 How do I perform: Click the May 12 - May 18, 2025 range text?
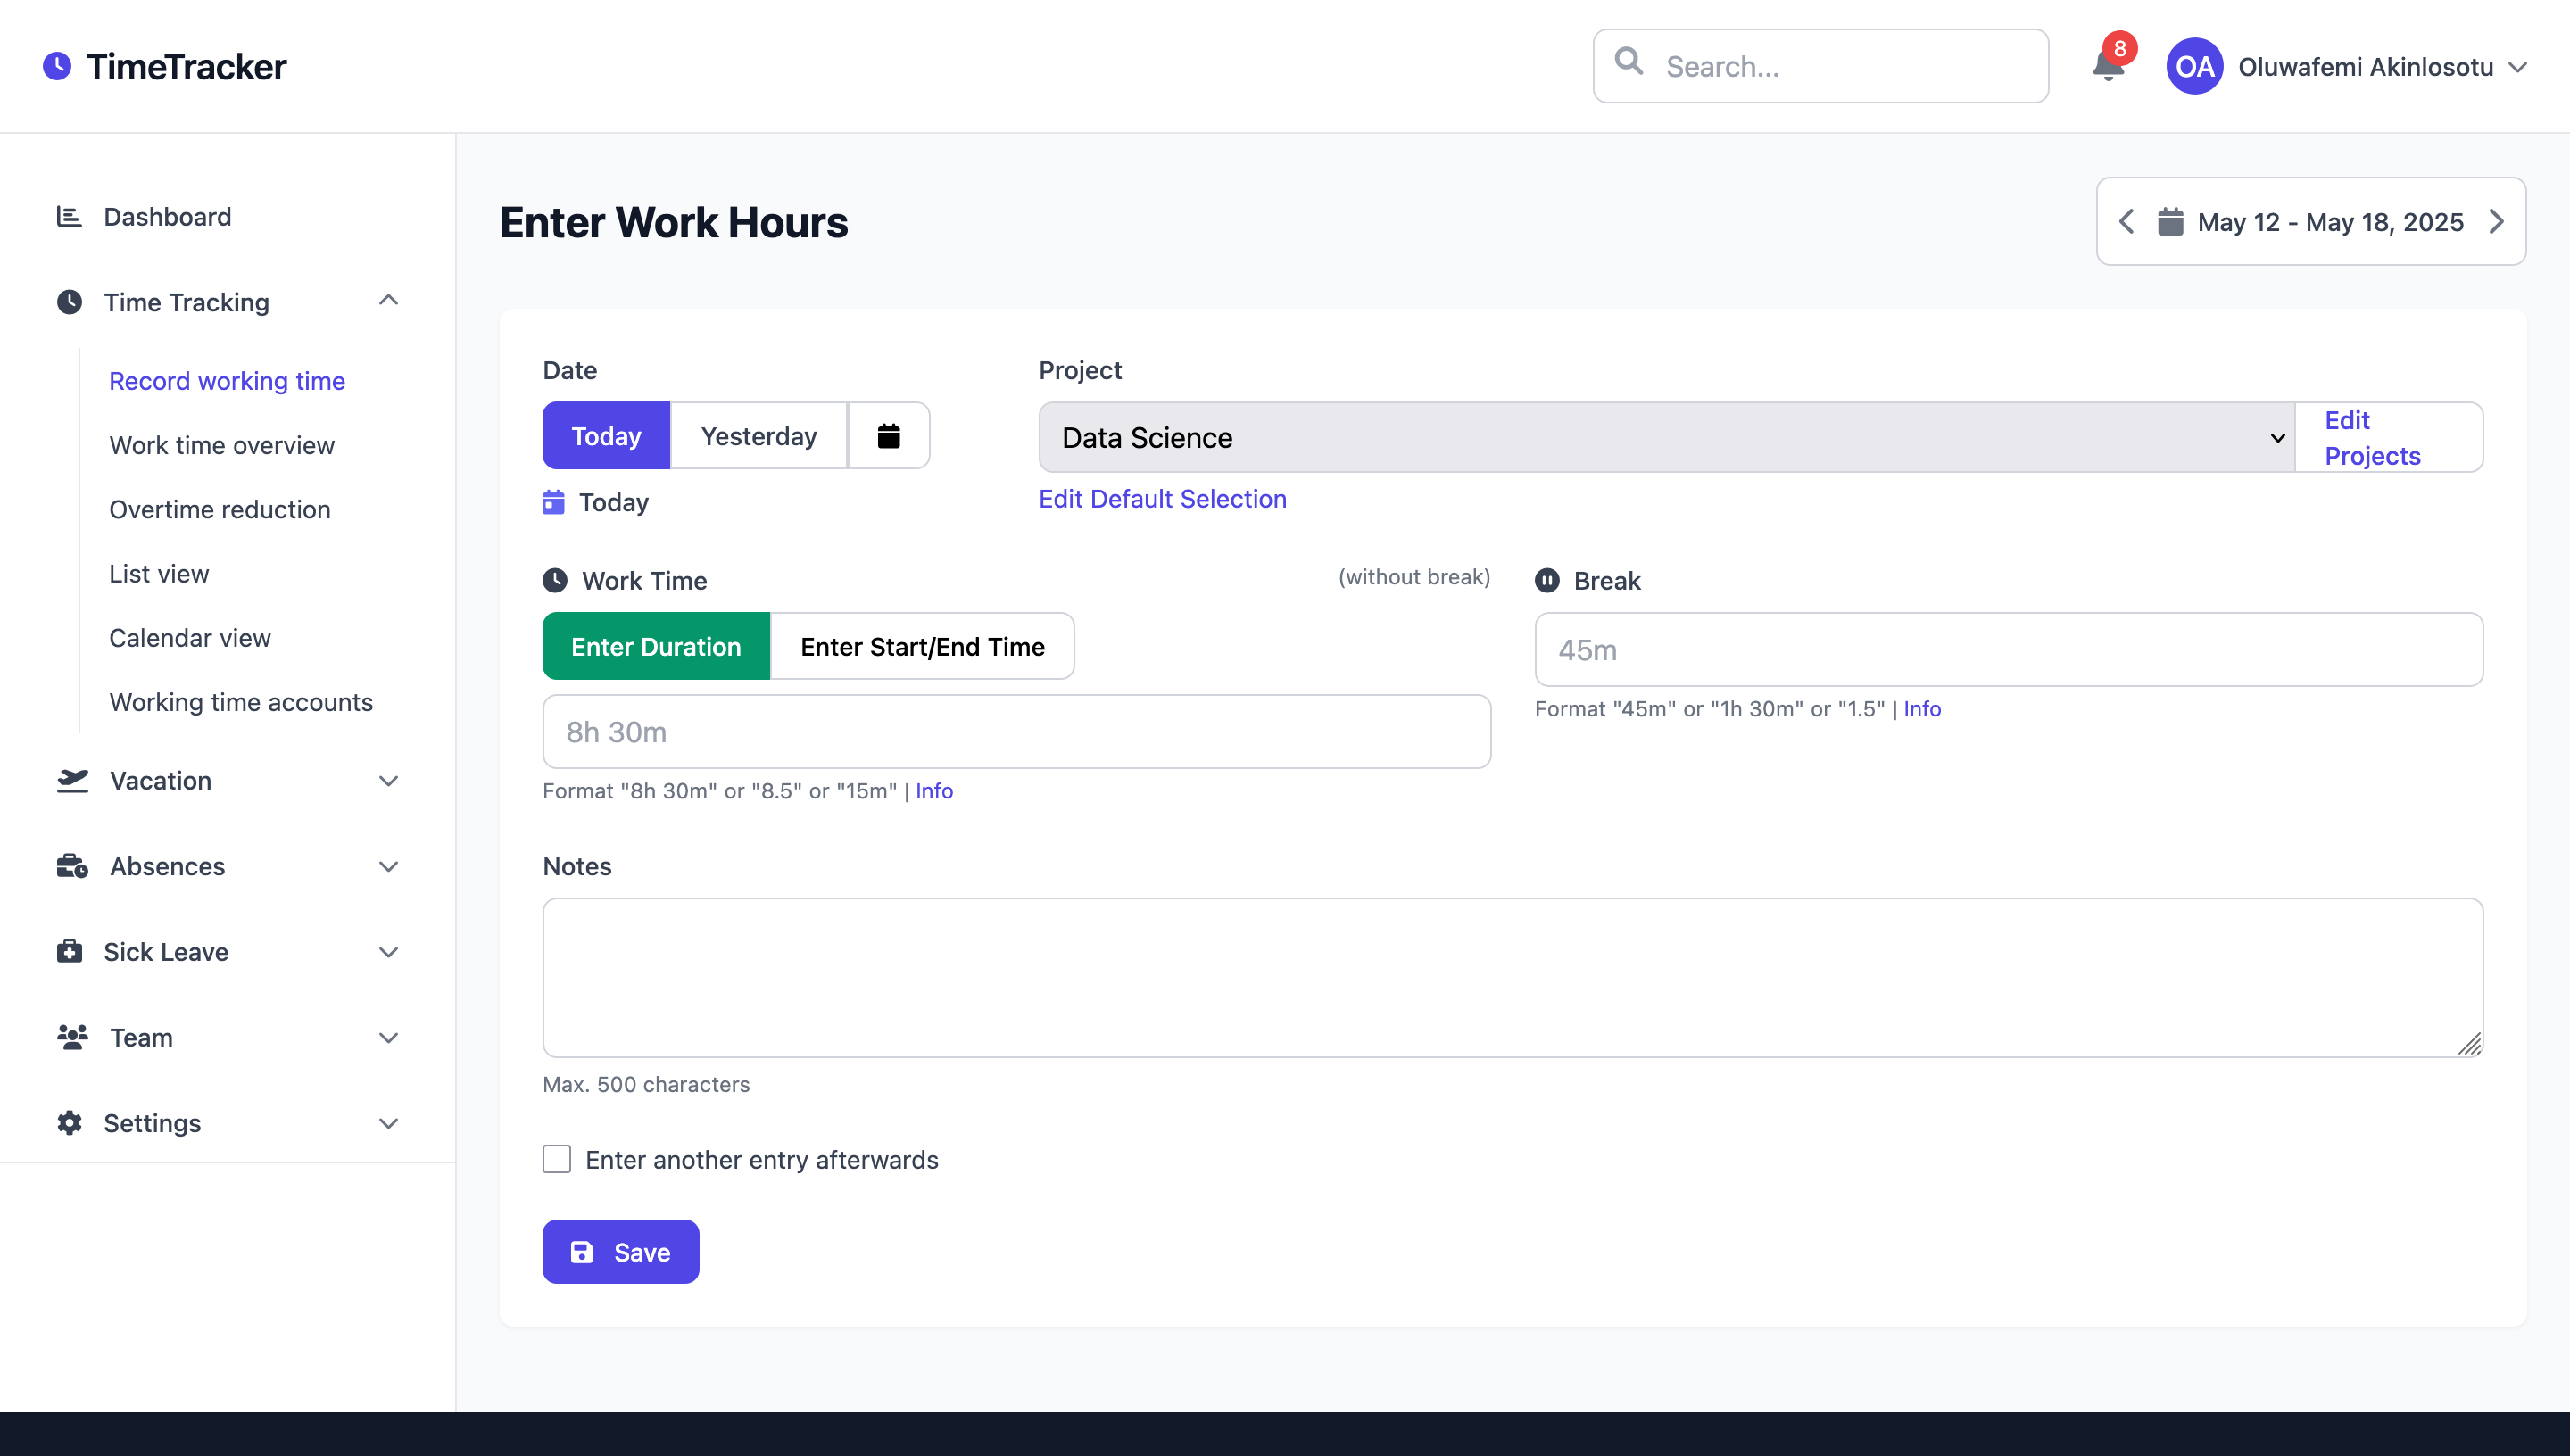(2330, 221)
